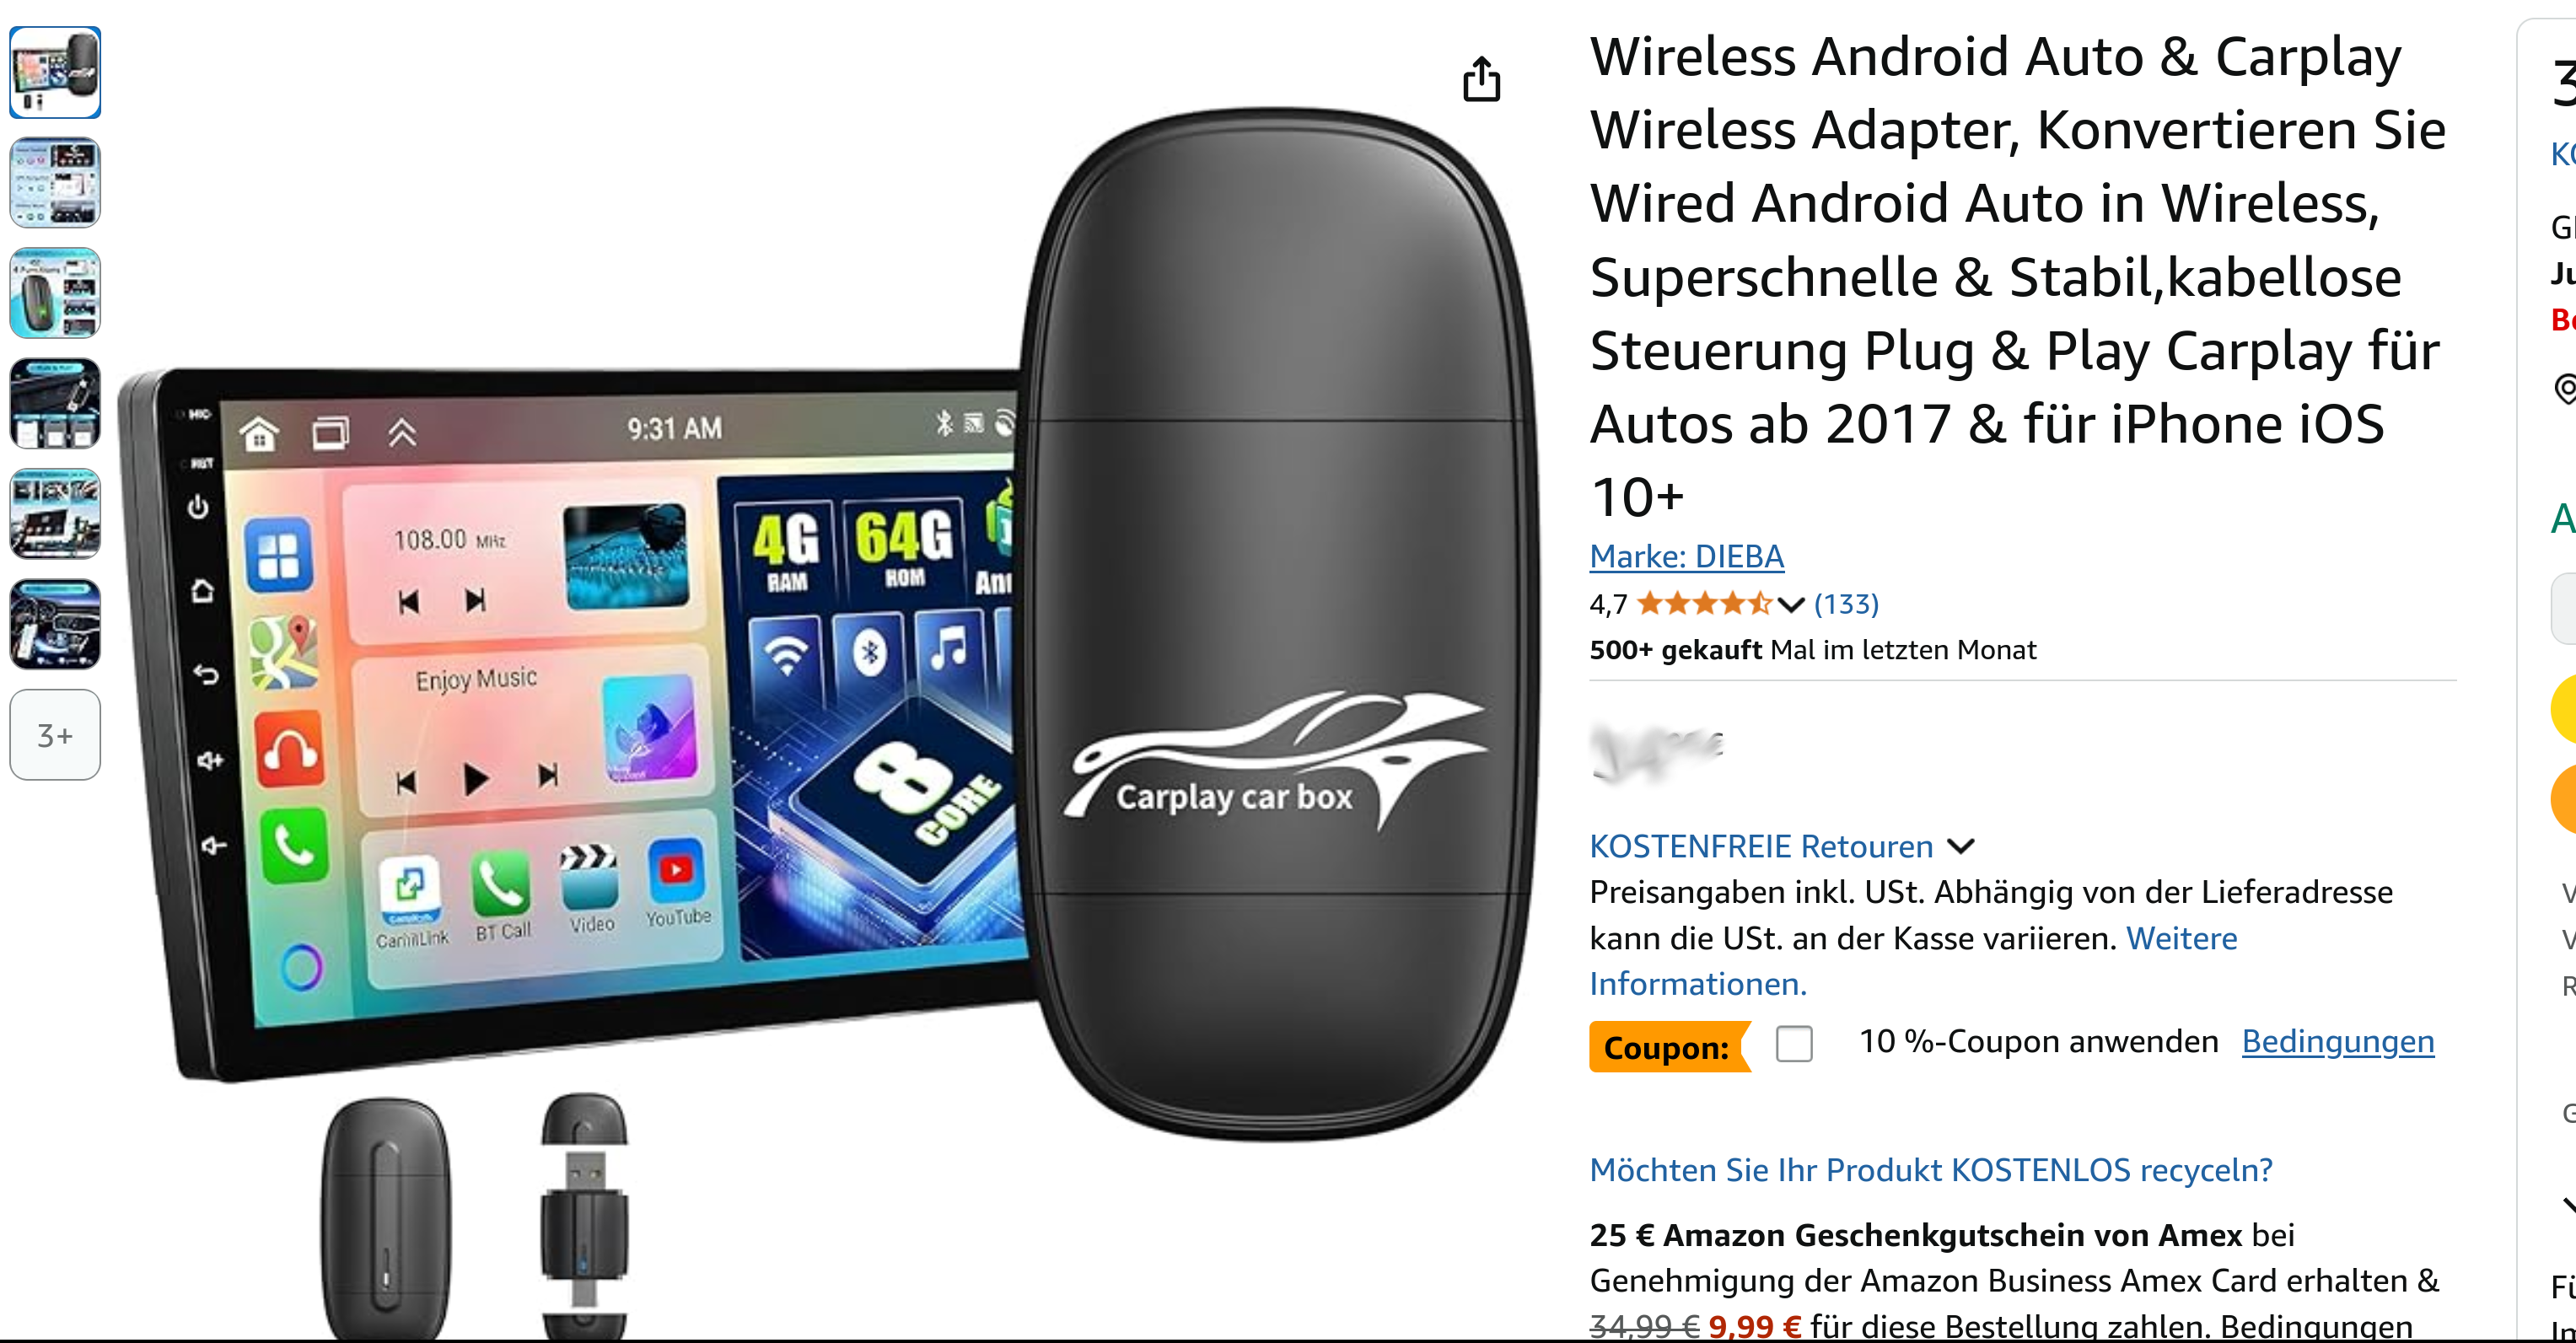Click the Bedingungen coupon terms link
This screenshot has height=1343, width=2576.
coord(2337,1041)
